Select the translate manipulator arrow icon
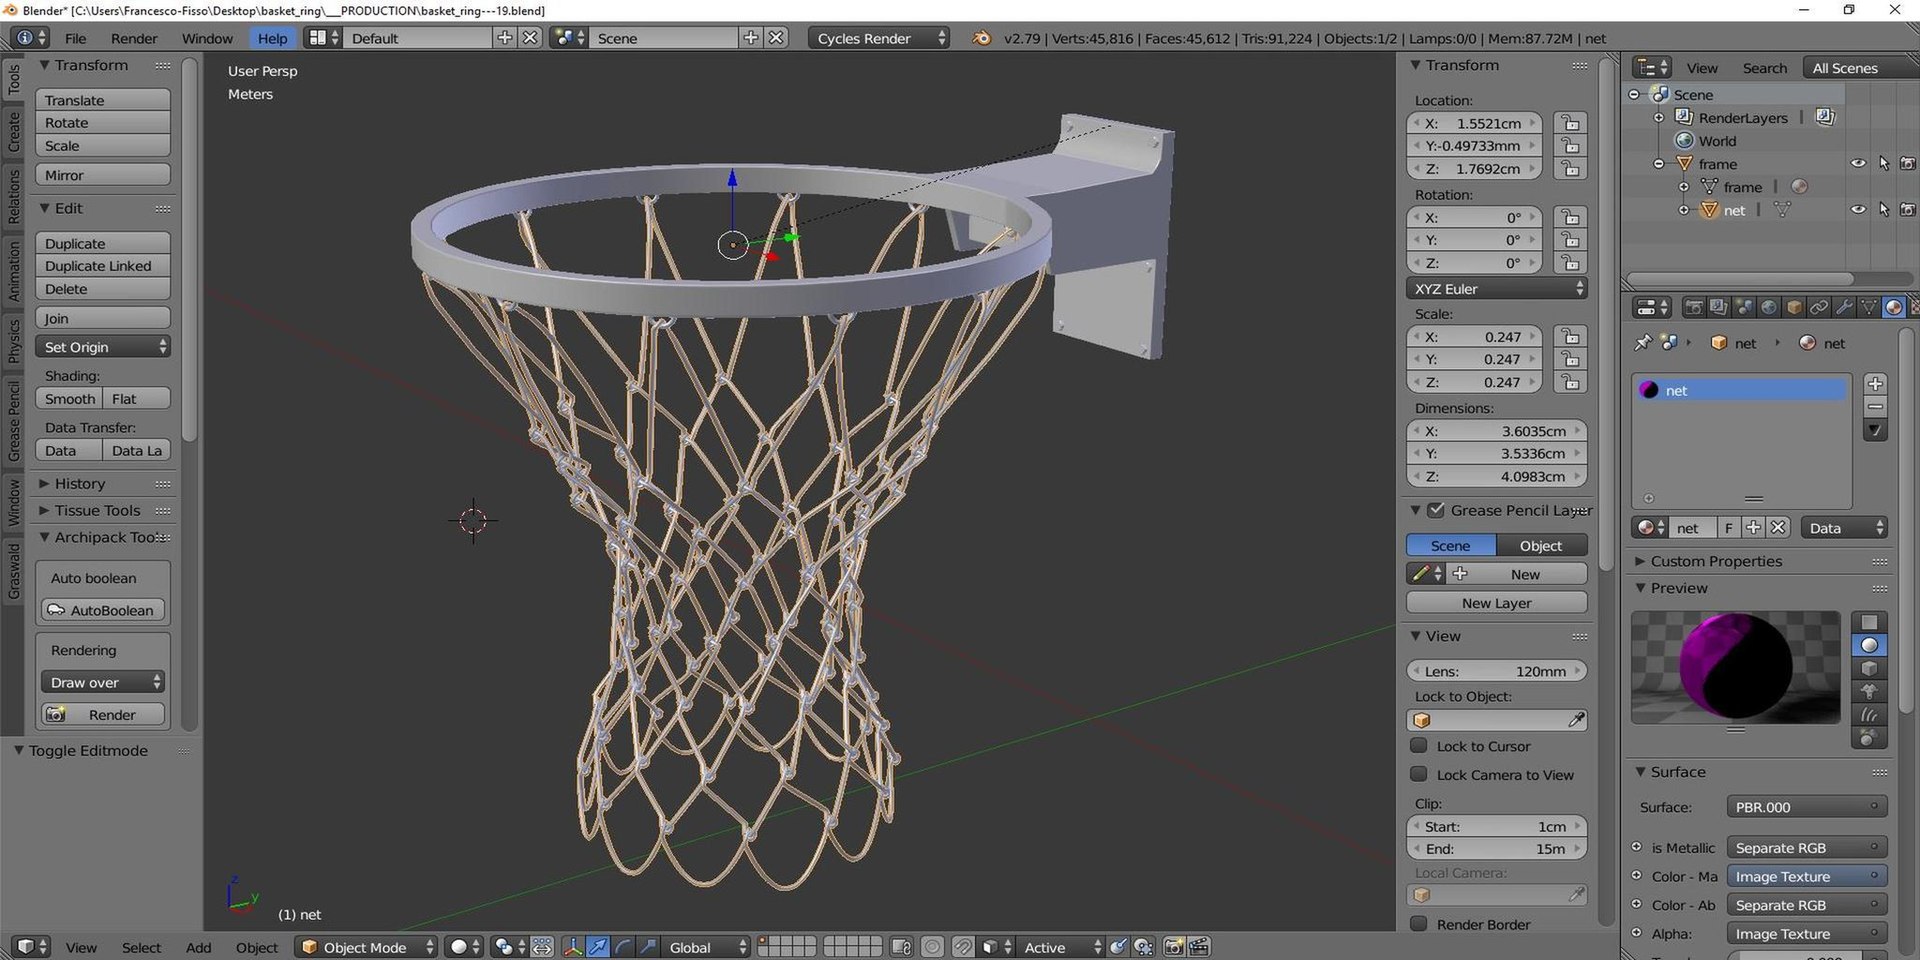Image resolution: width=1920 pixels, height=960 pixels. 598,947
